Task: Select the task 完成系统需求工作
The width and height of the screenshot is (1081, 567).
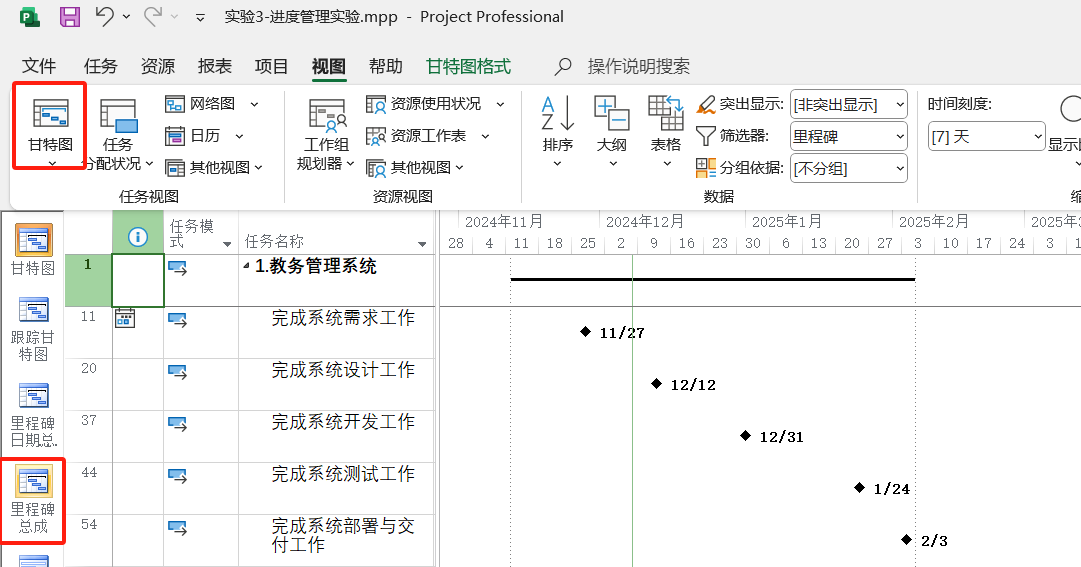Action: (x=343, y=318)
